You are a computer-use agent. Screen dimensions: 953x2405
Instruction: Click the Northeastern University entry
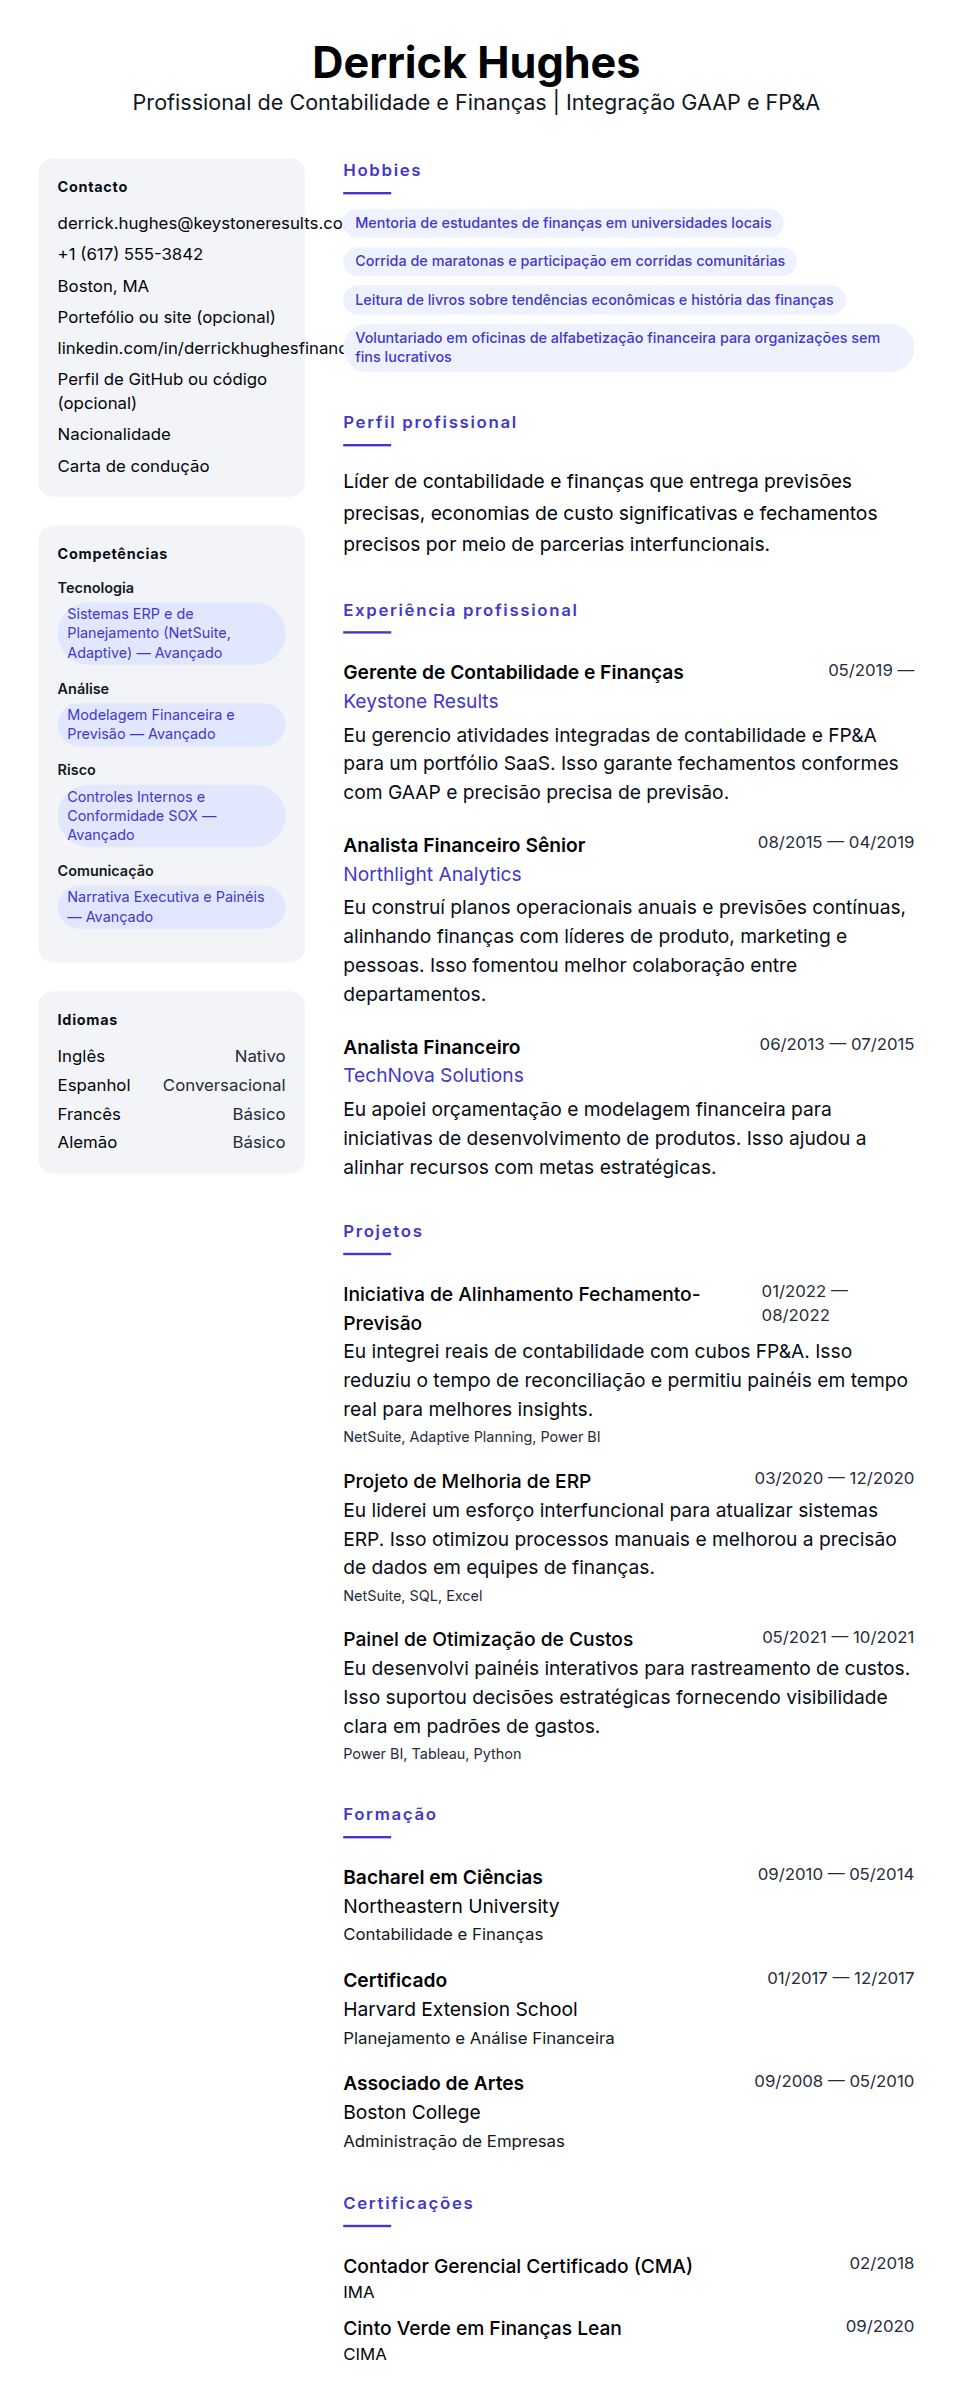tap(451, 1906)
